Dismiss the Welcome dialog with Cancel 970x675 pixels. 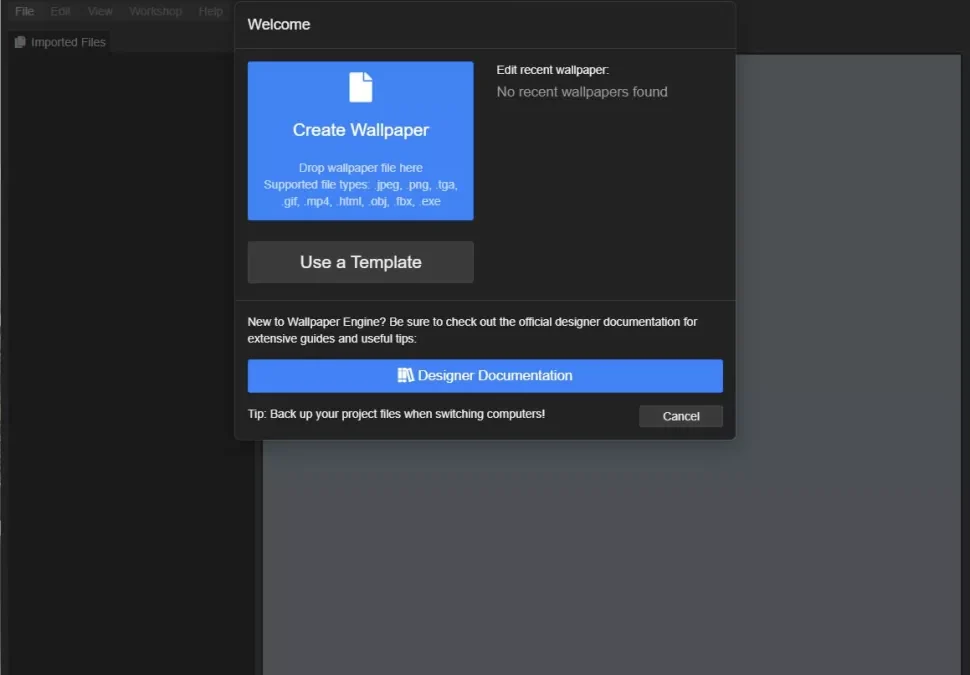click(680, 416)
